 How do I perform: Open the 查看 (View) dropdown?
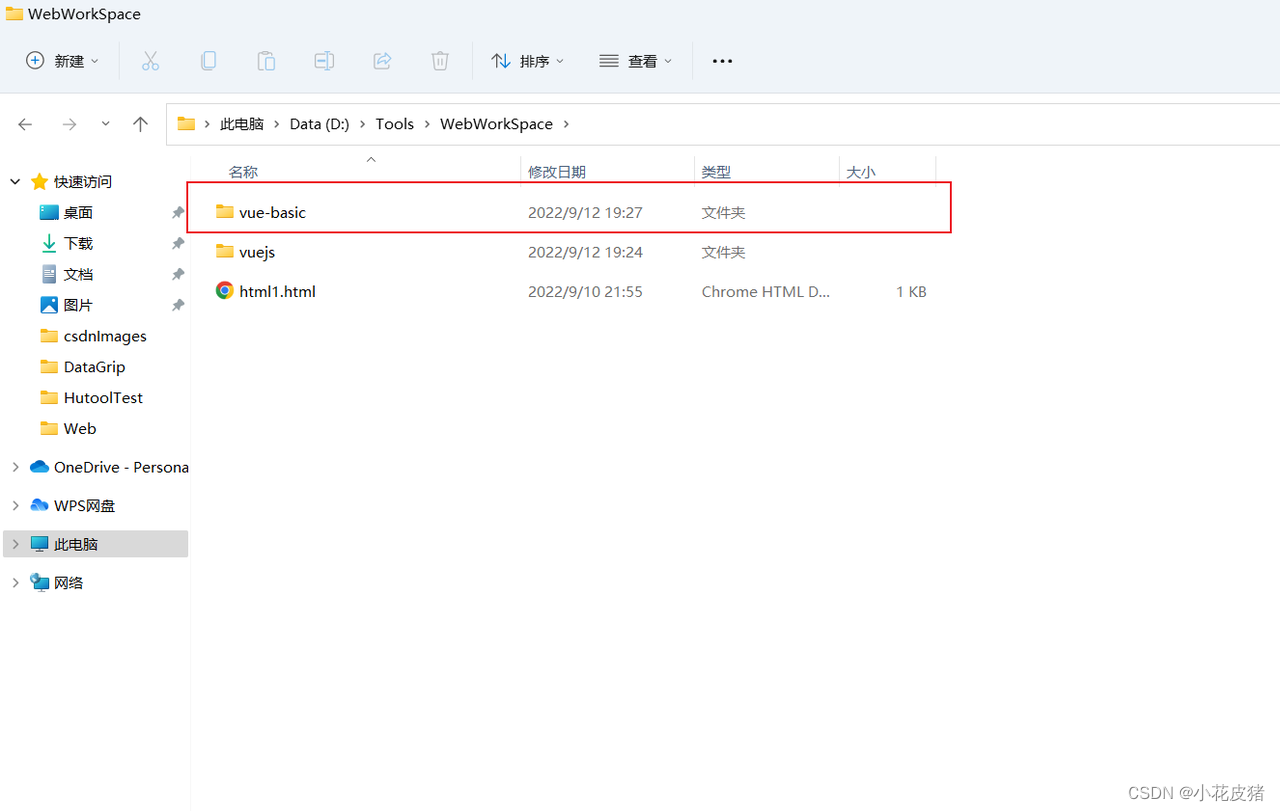point(636,61)
